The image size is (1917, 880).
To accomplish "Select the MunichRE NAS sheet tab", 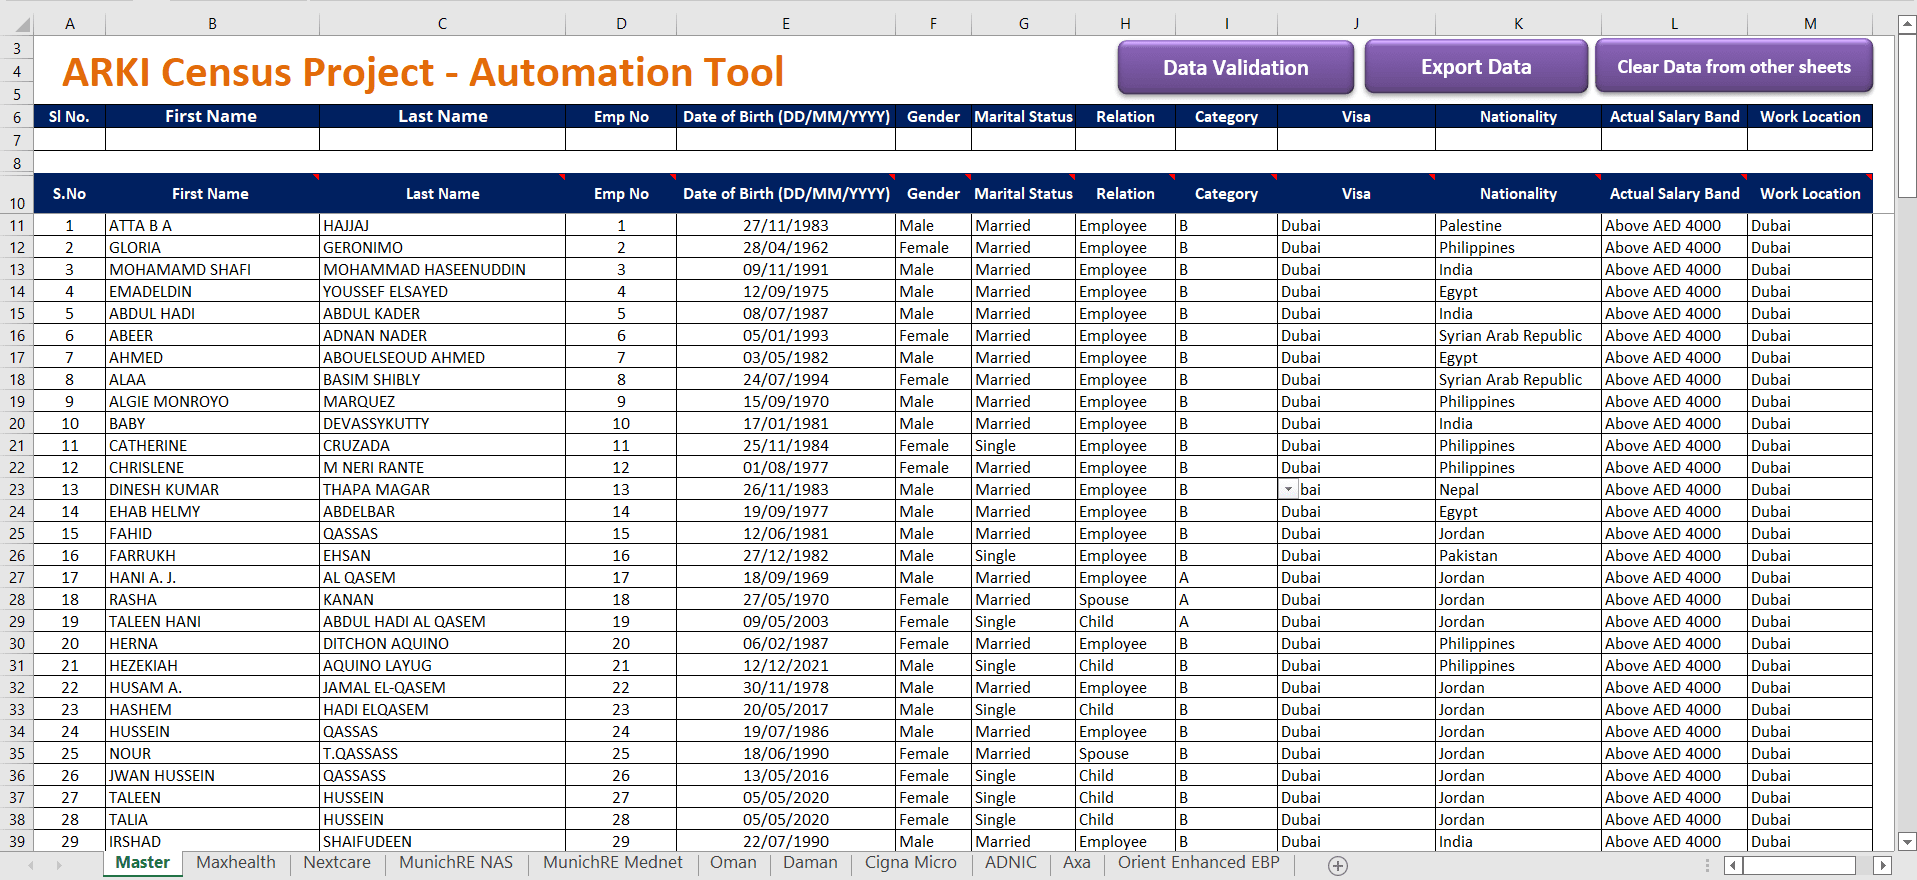I will [x=456, y=863].
